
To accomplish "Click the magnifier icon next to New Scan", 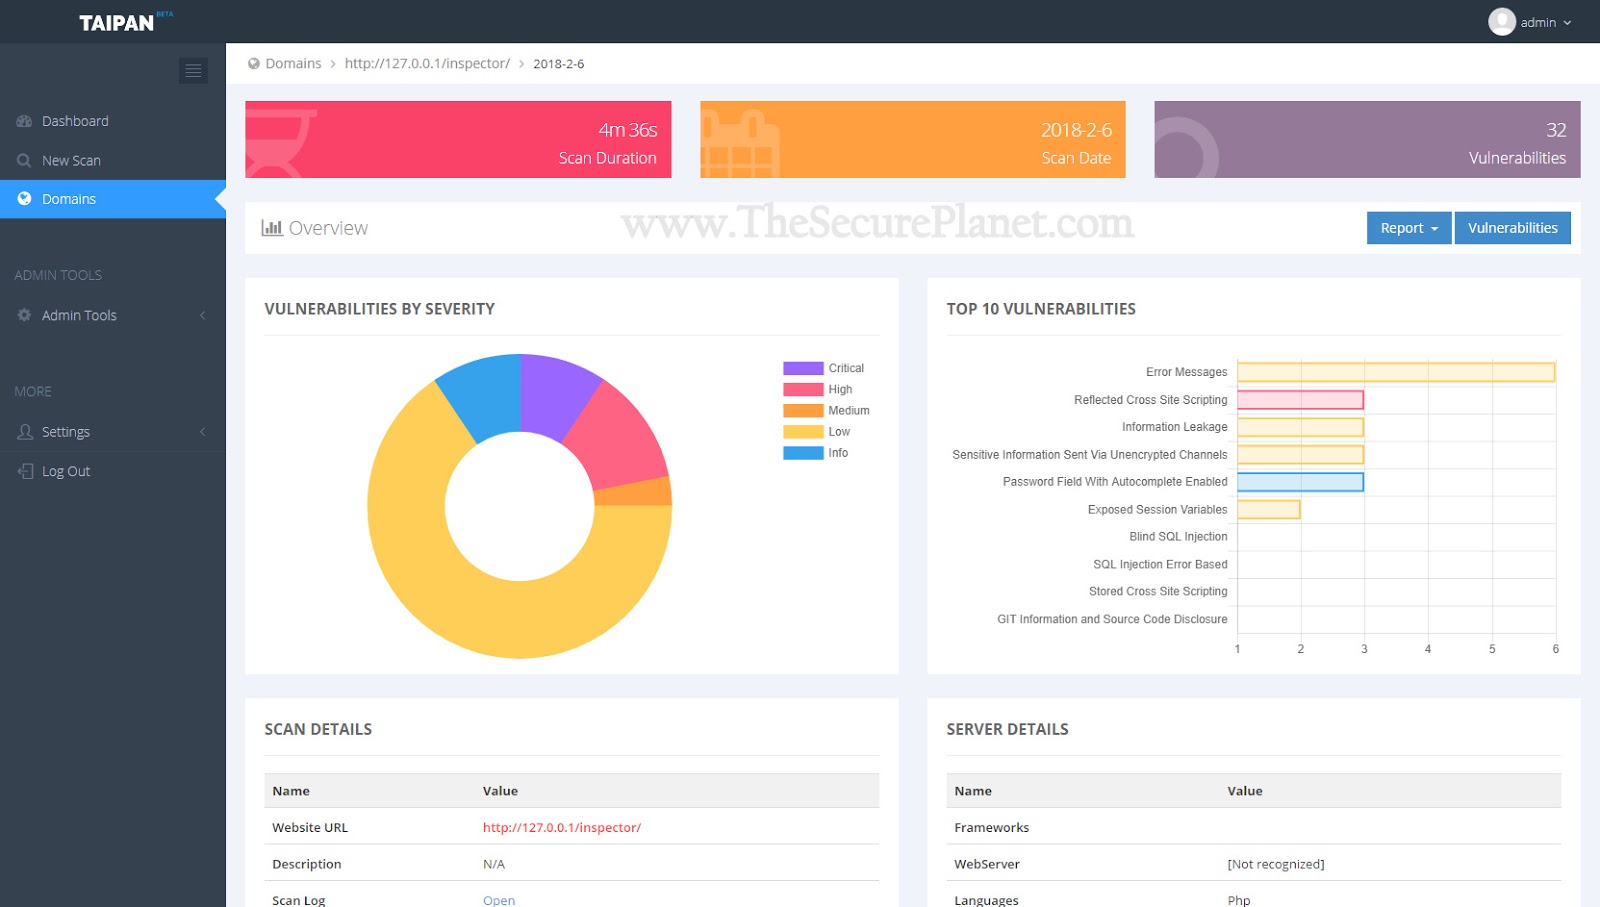I will [24, 160].
